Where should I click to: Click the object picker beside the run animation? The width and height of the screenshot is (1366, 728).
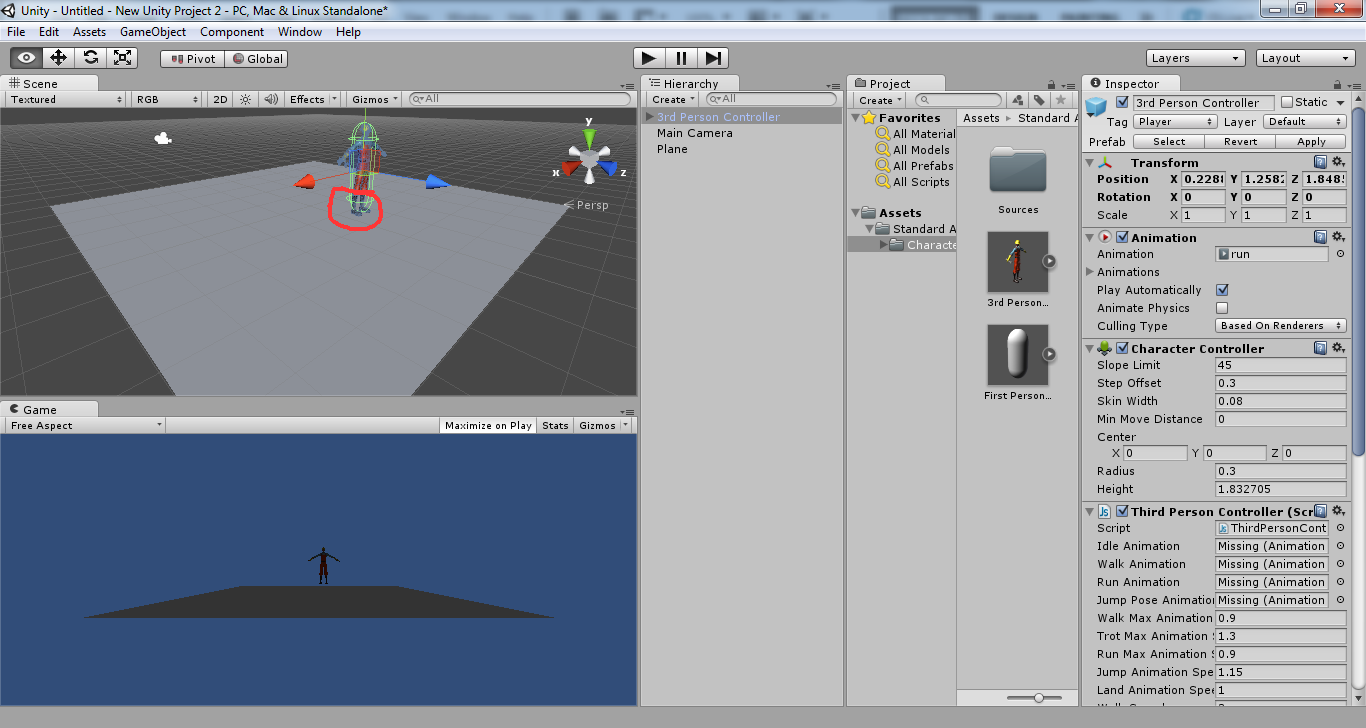tap(1339, 254)
